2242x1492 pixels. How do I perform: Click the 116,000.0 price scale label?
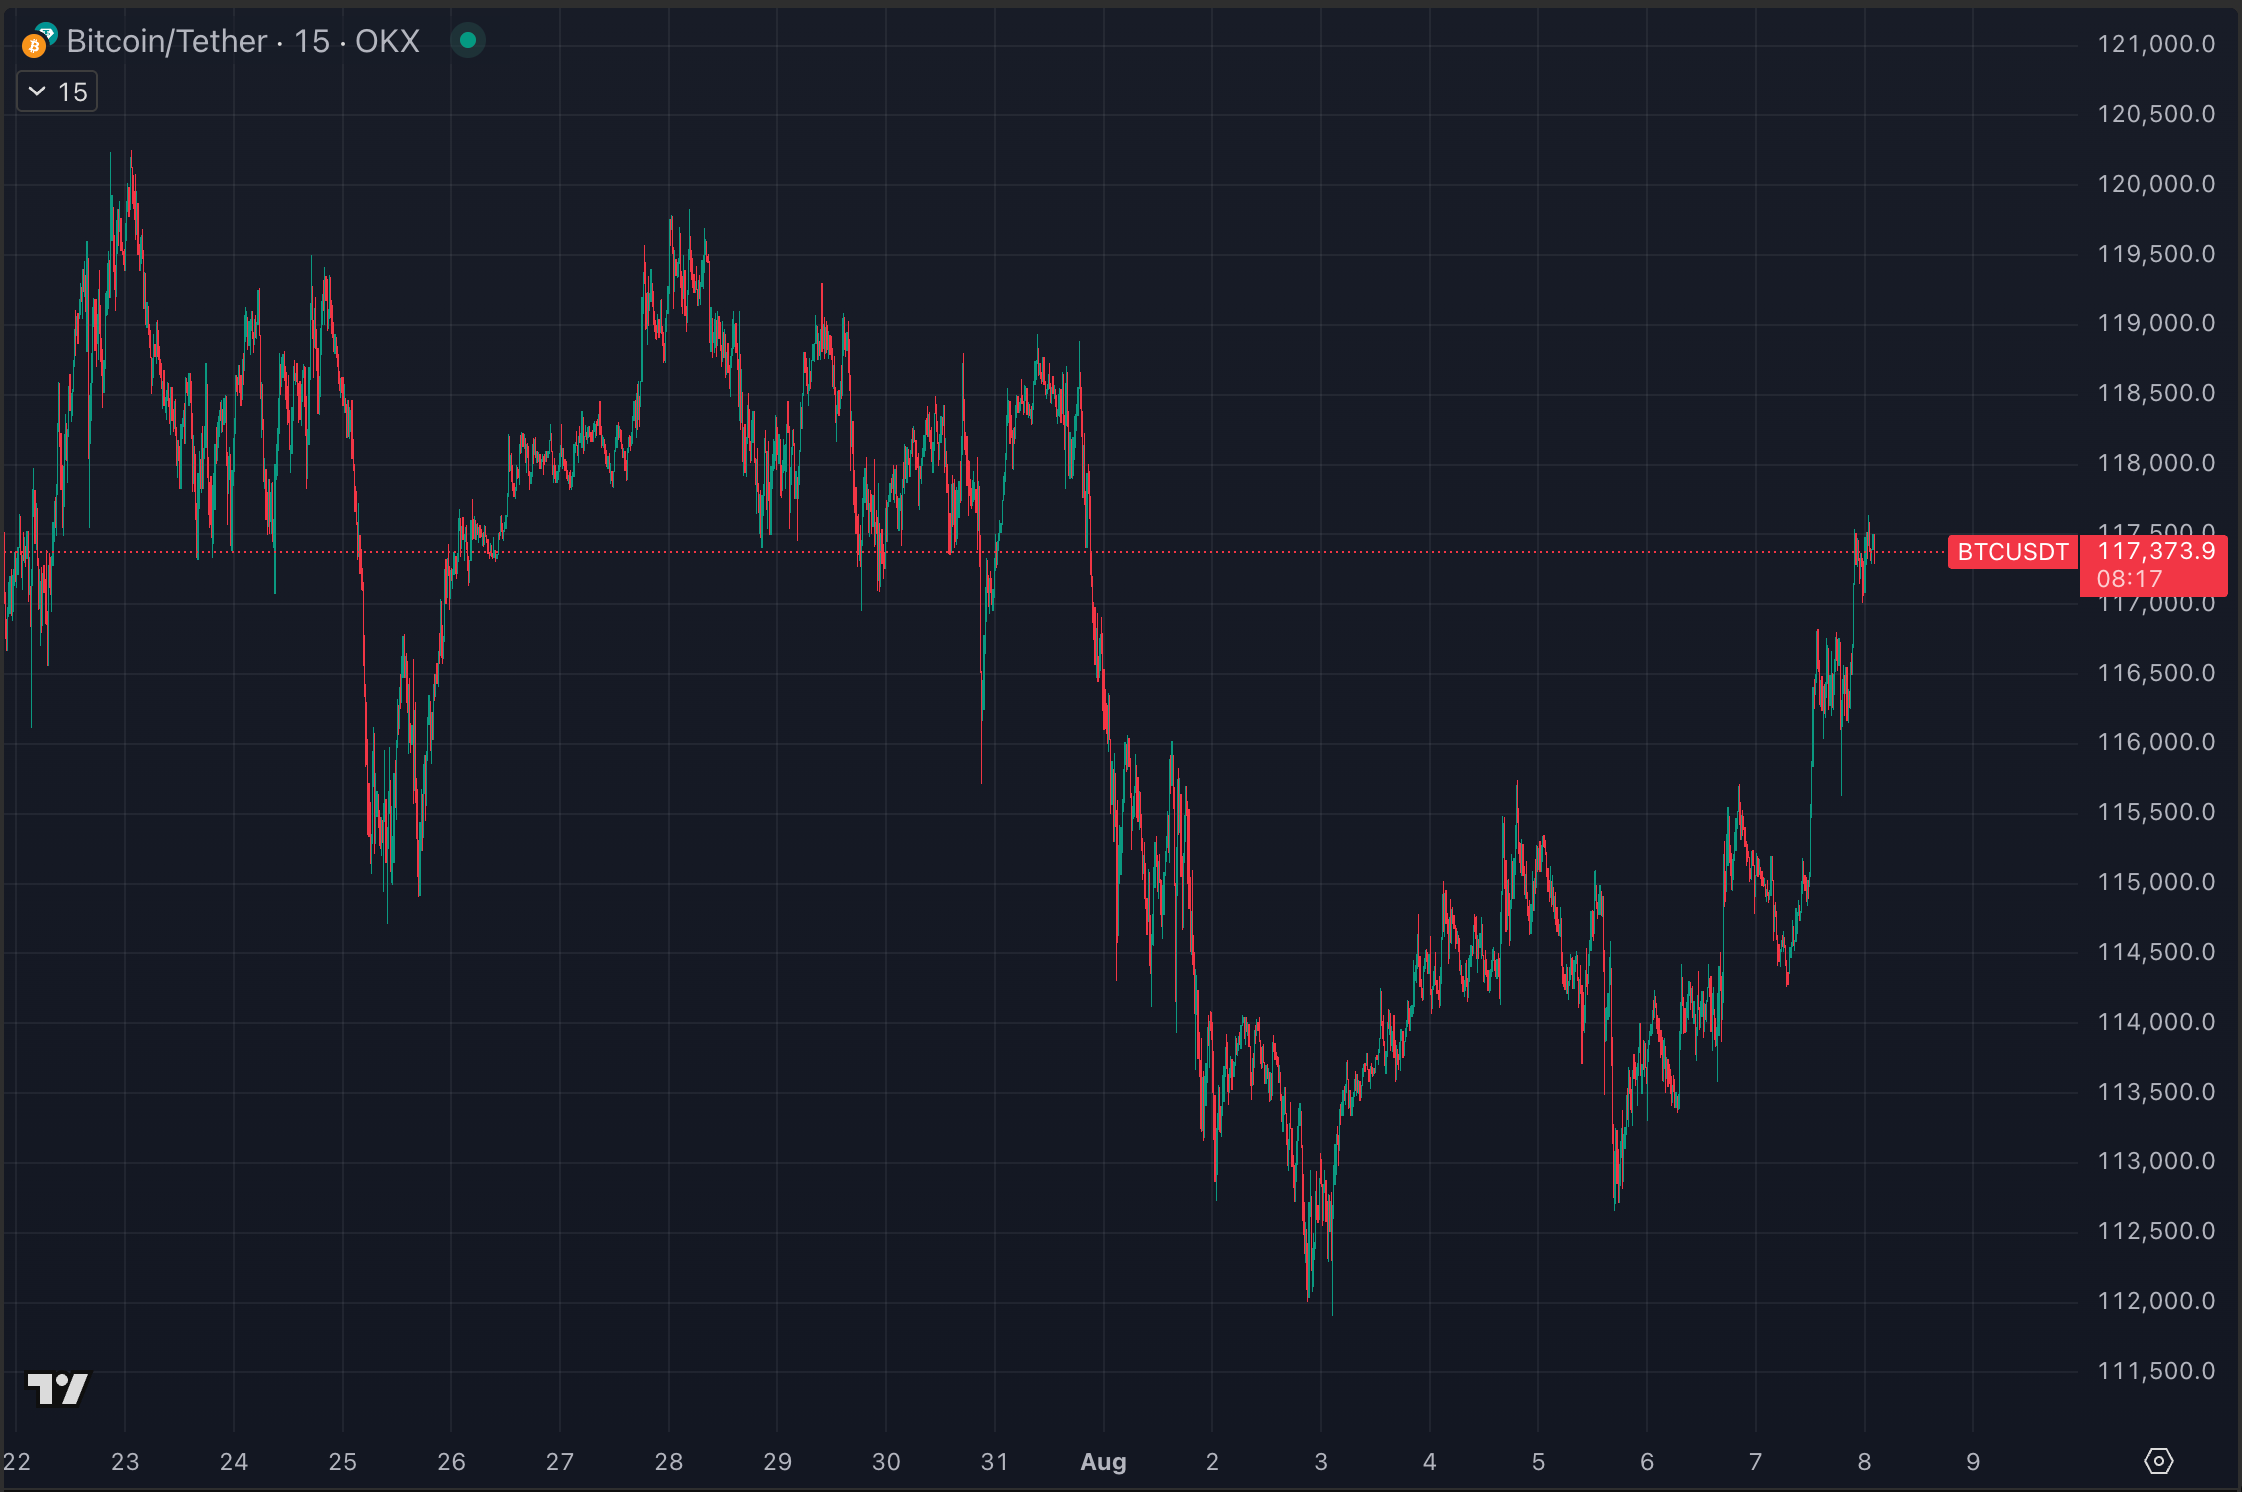2155,742
